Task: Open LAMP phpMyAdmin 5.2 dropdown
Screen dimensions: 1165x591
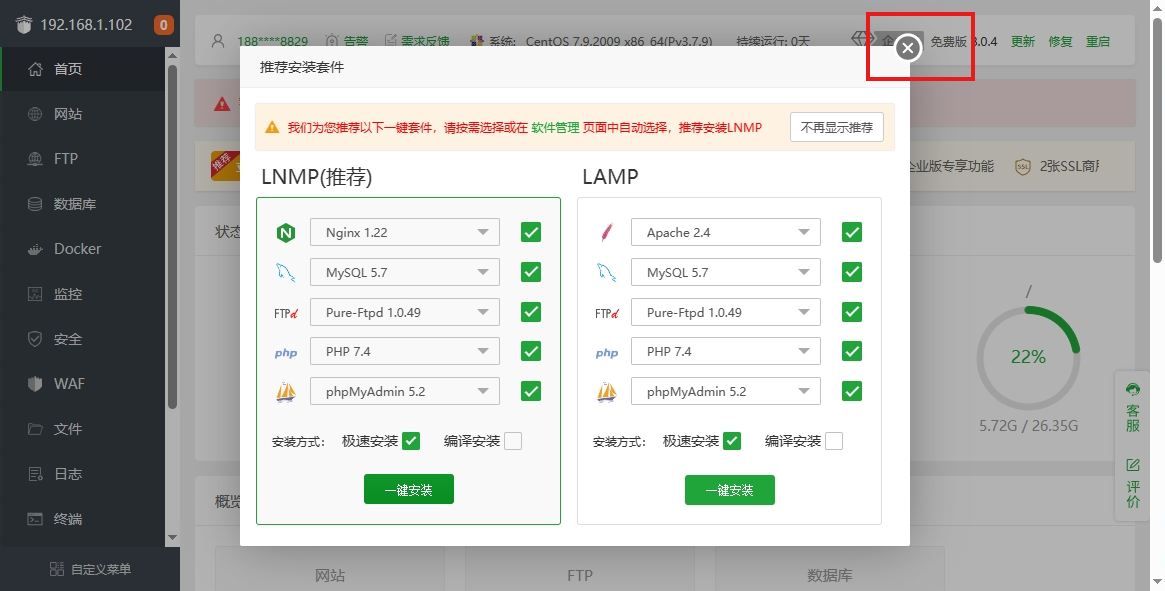Action: pyautogui.click(x=725, y=391)
